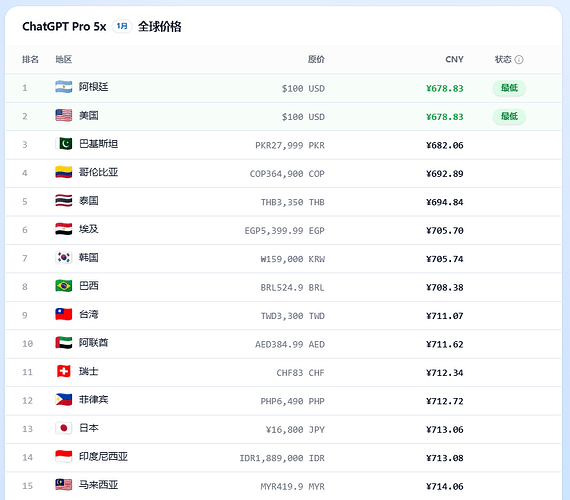
Task: Click the Malaysia flag icon
Action: [x=64, y=485]
